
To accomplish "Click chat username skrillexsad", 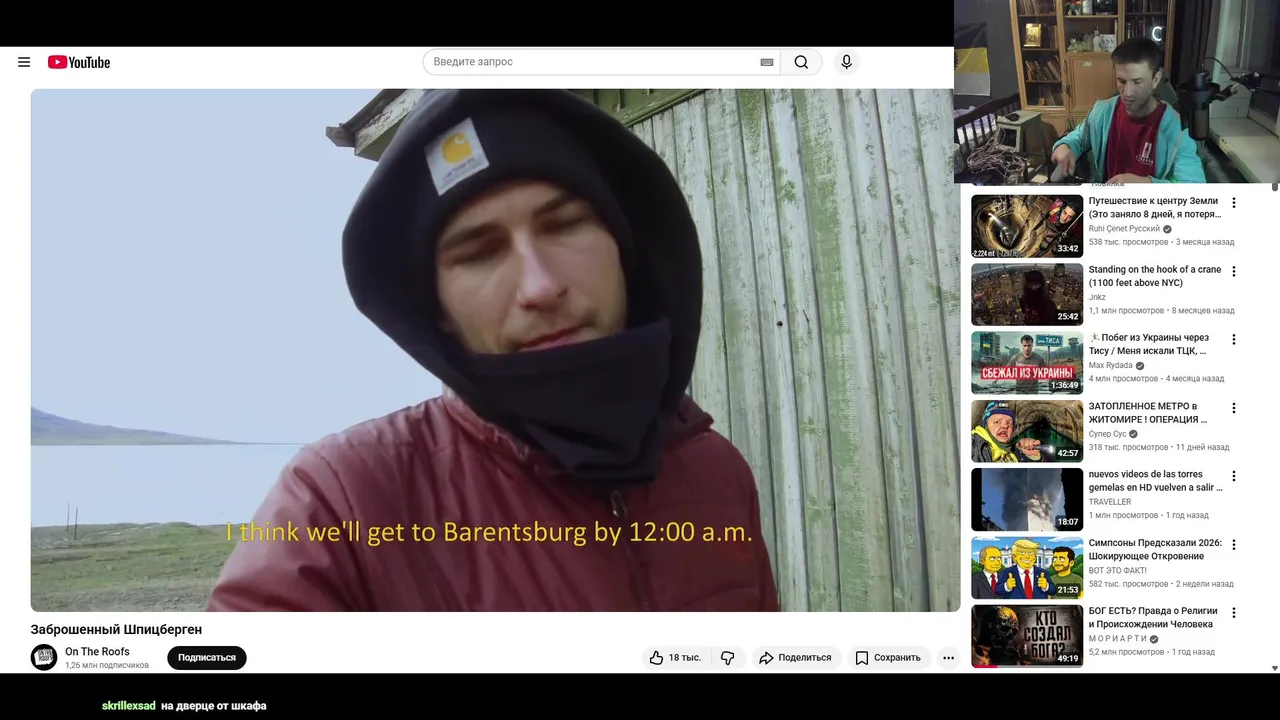I will click(x=129, y=706).
